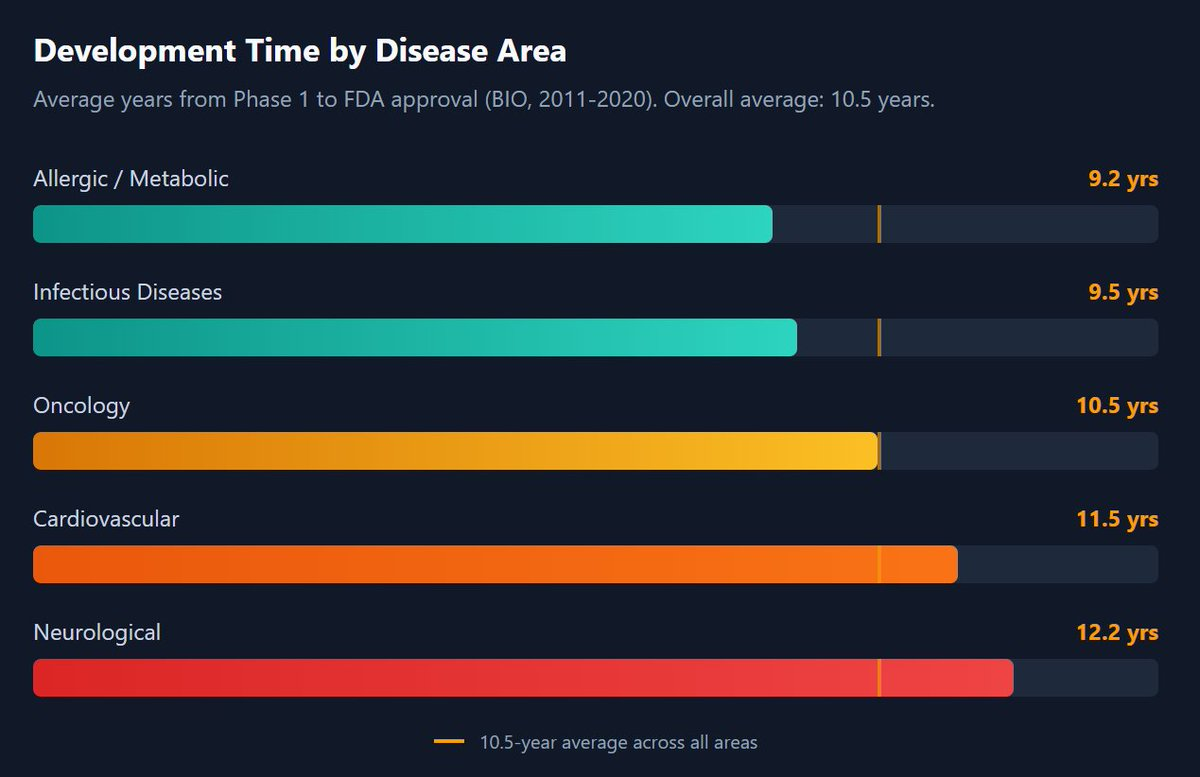This screenshot has width=1200, height=777.
Task: Click the 10.5-year average legend text
Action: pos(618,743)
